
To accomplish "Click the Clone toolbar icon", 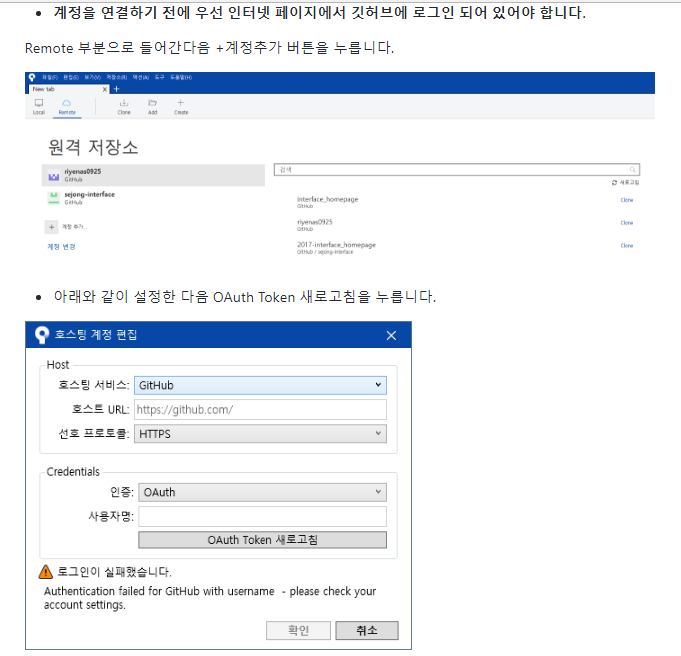I will click(124, 106).
